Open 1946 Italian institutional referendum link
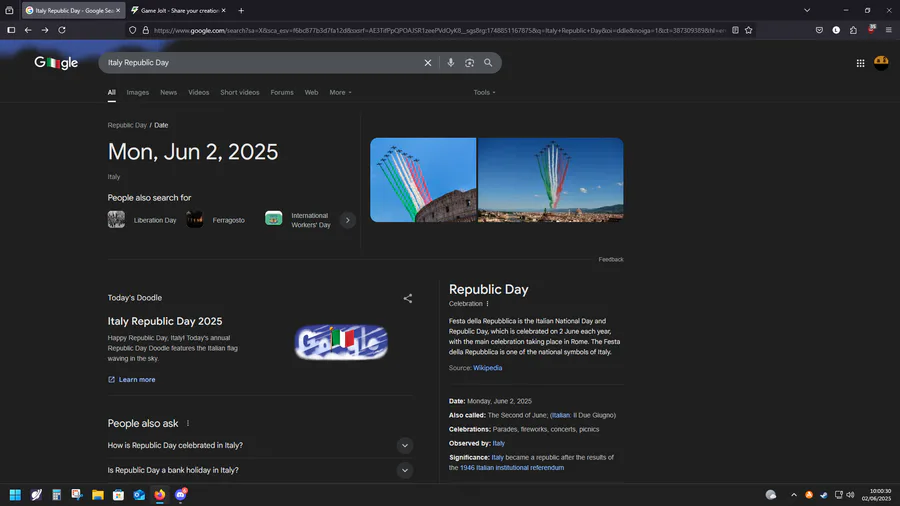The image size is (900, 506). tap(512, 468)
